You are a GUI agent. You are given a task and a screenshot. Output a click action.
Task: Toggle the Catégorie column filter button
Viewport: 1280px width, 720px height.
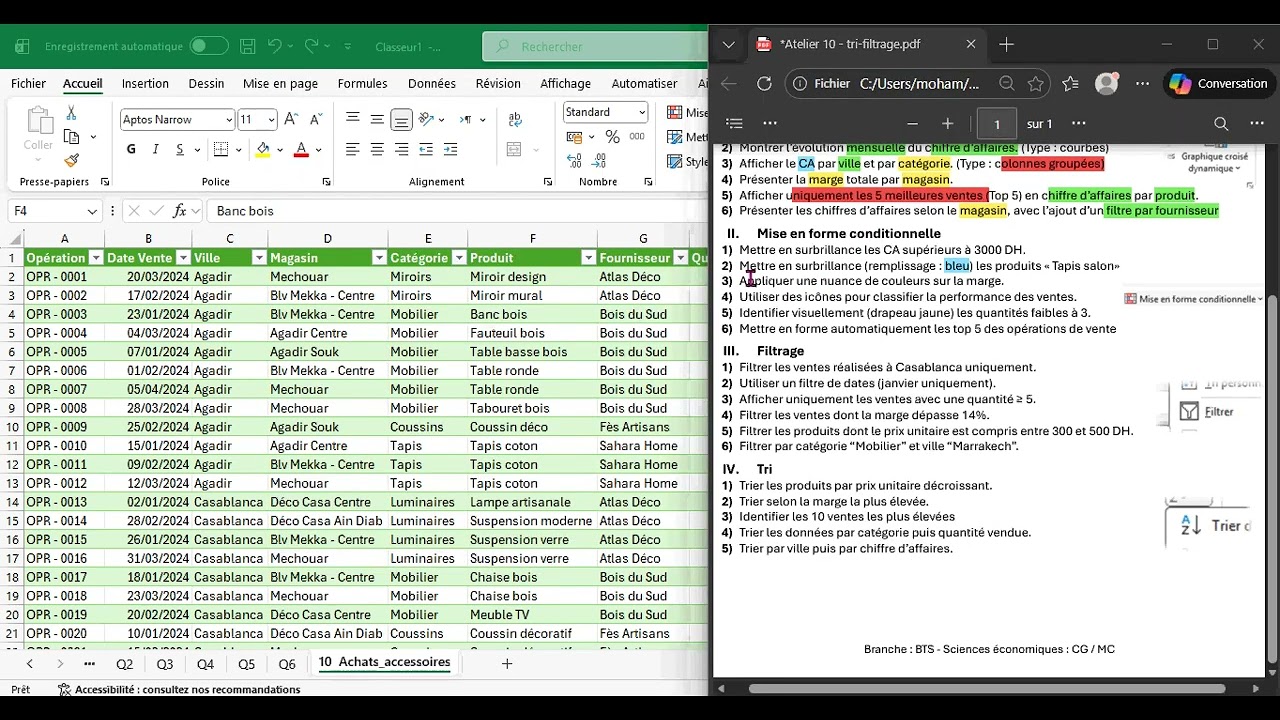(x=457, y=258)
